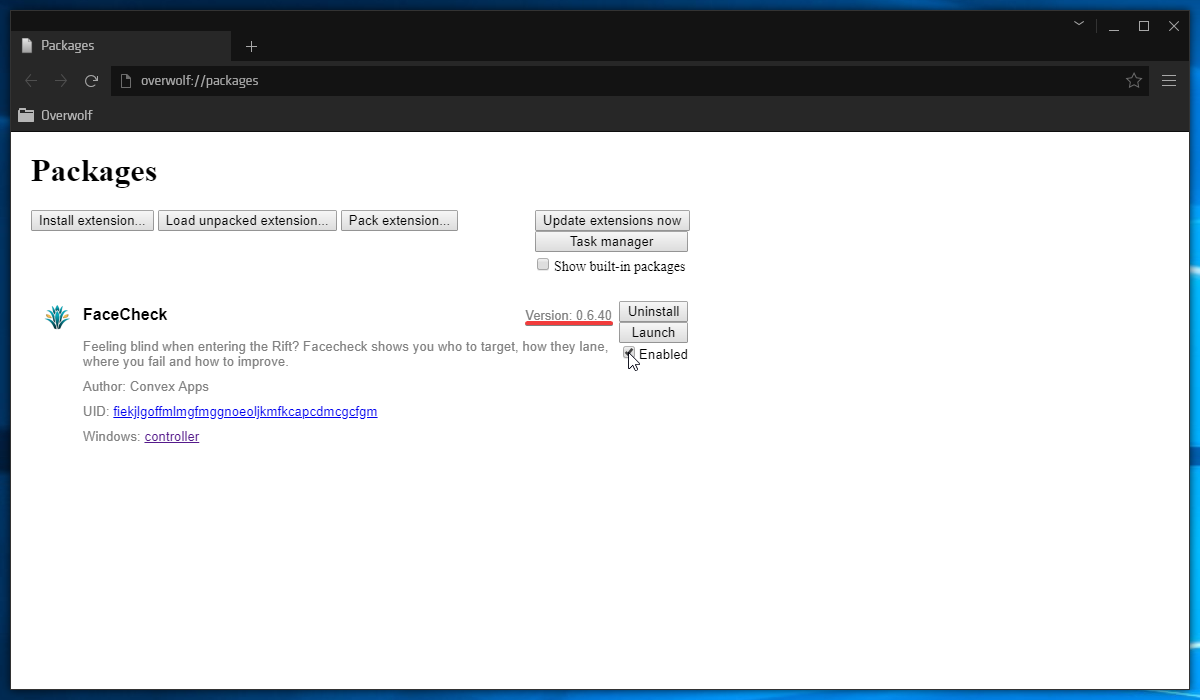This screenshot has height=700, width=1200.
Task: Open a new tab with the plus button
Action: (x=251, y=46)
